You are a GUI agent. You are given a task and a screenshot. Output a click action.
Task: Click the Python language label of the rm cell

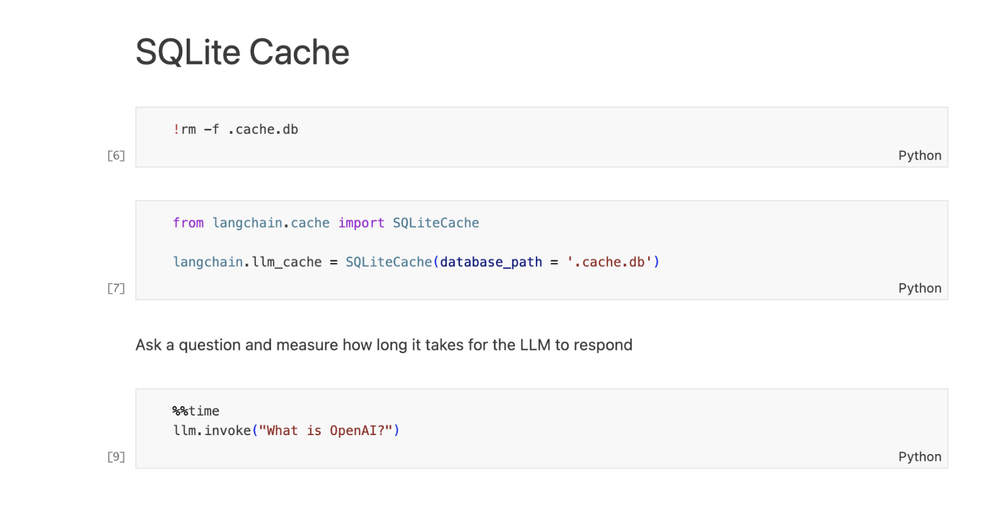click(x=919, y=155)
